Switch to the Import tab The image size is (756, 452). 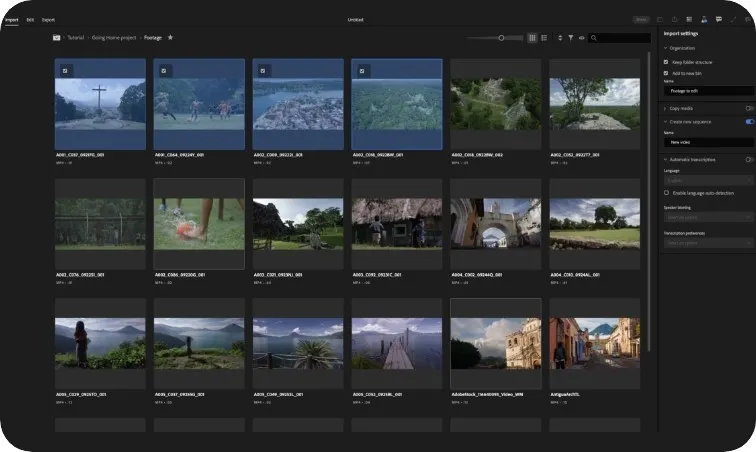pos(12,20)
